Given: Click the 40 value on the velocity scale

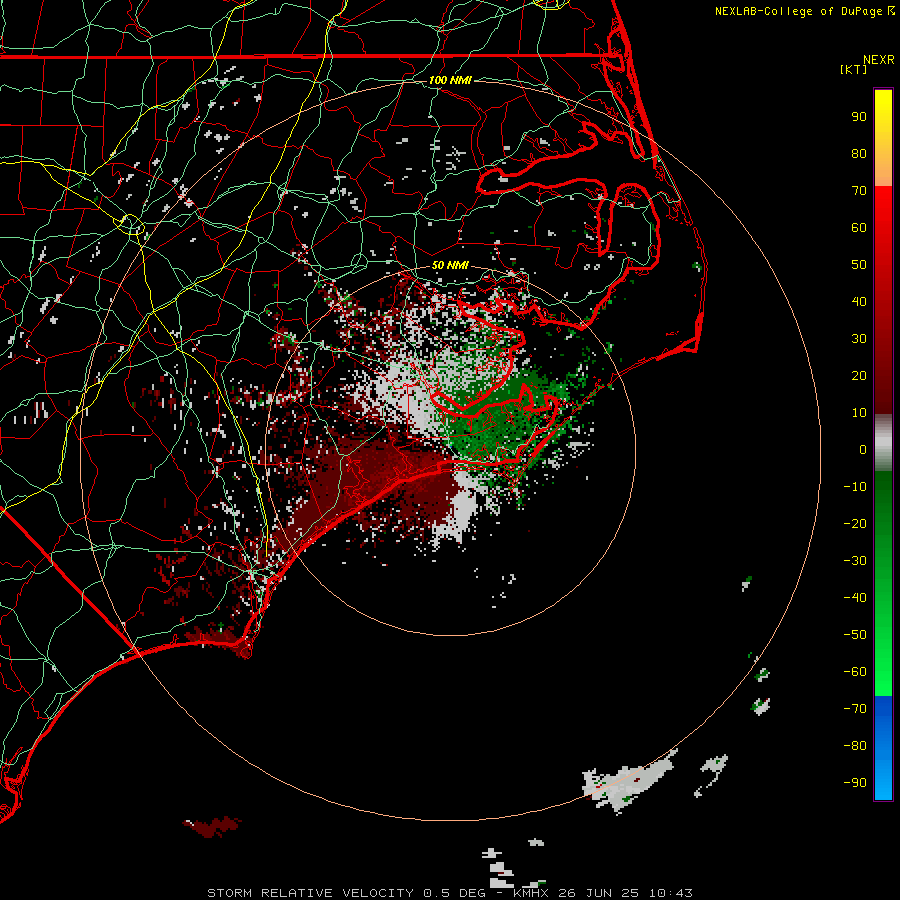Looking at the screenshot, I should (x=859, y=302).
